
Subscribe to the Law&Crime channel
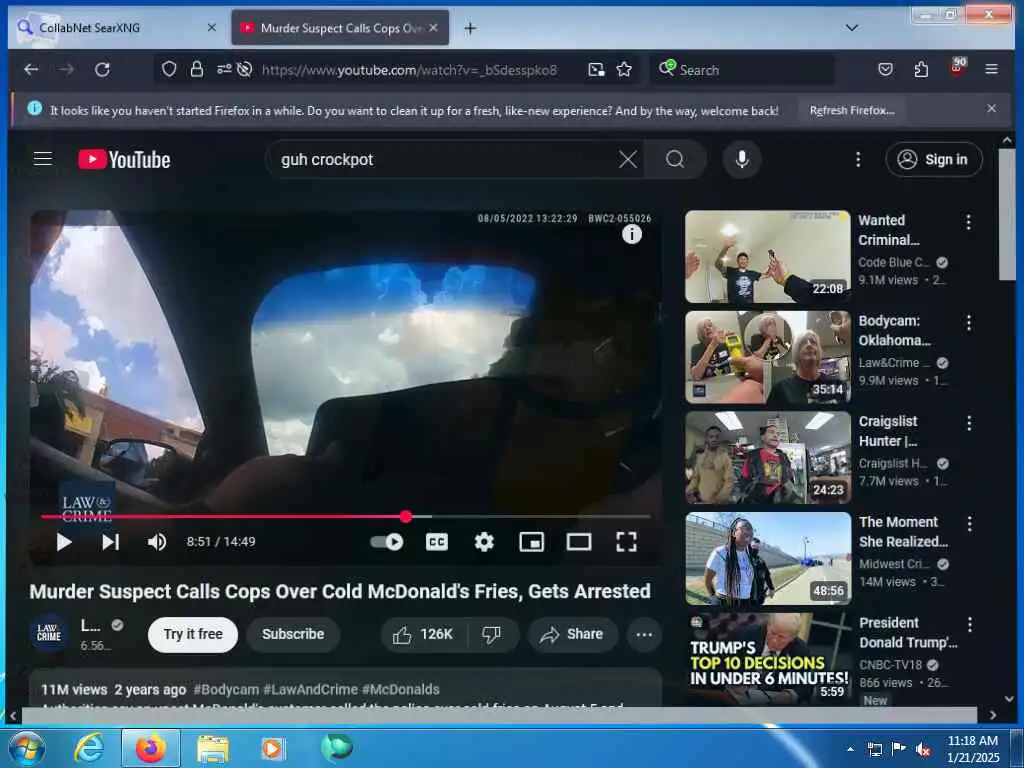click(x=293, y=634)
